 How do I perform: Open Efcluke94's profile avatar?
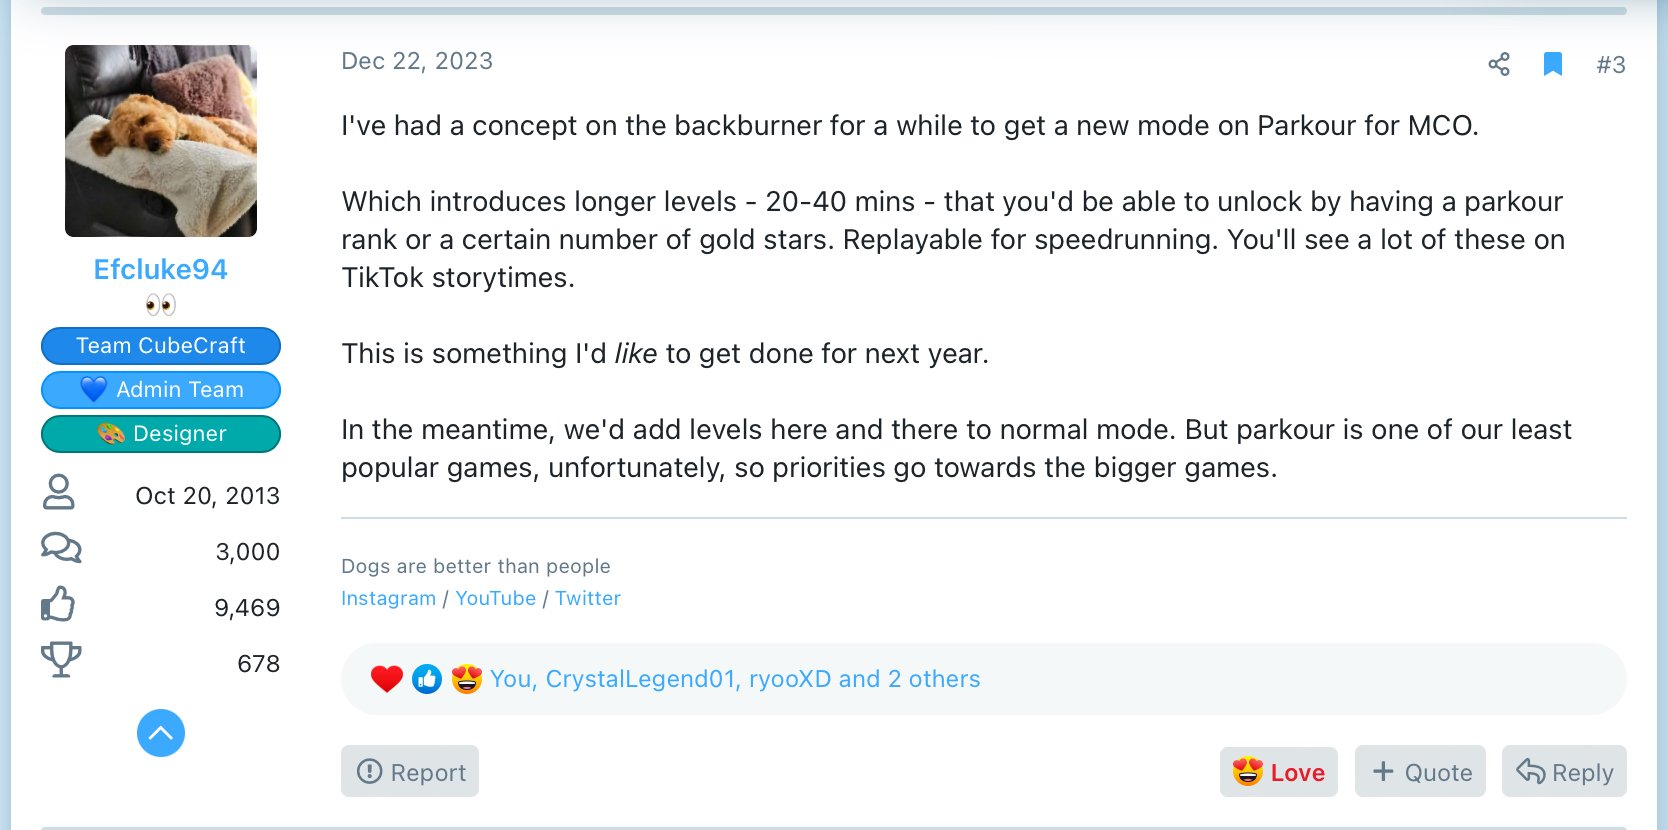pos(161,141)
